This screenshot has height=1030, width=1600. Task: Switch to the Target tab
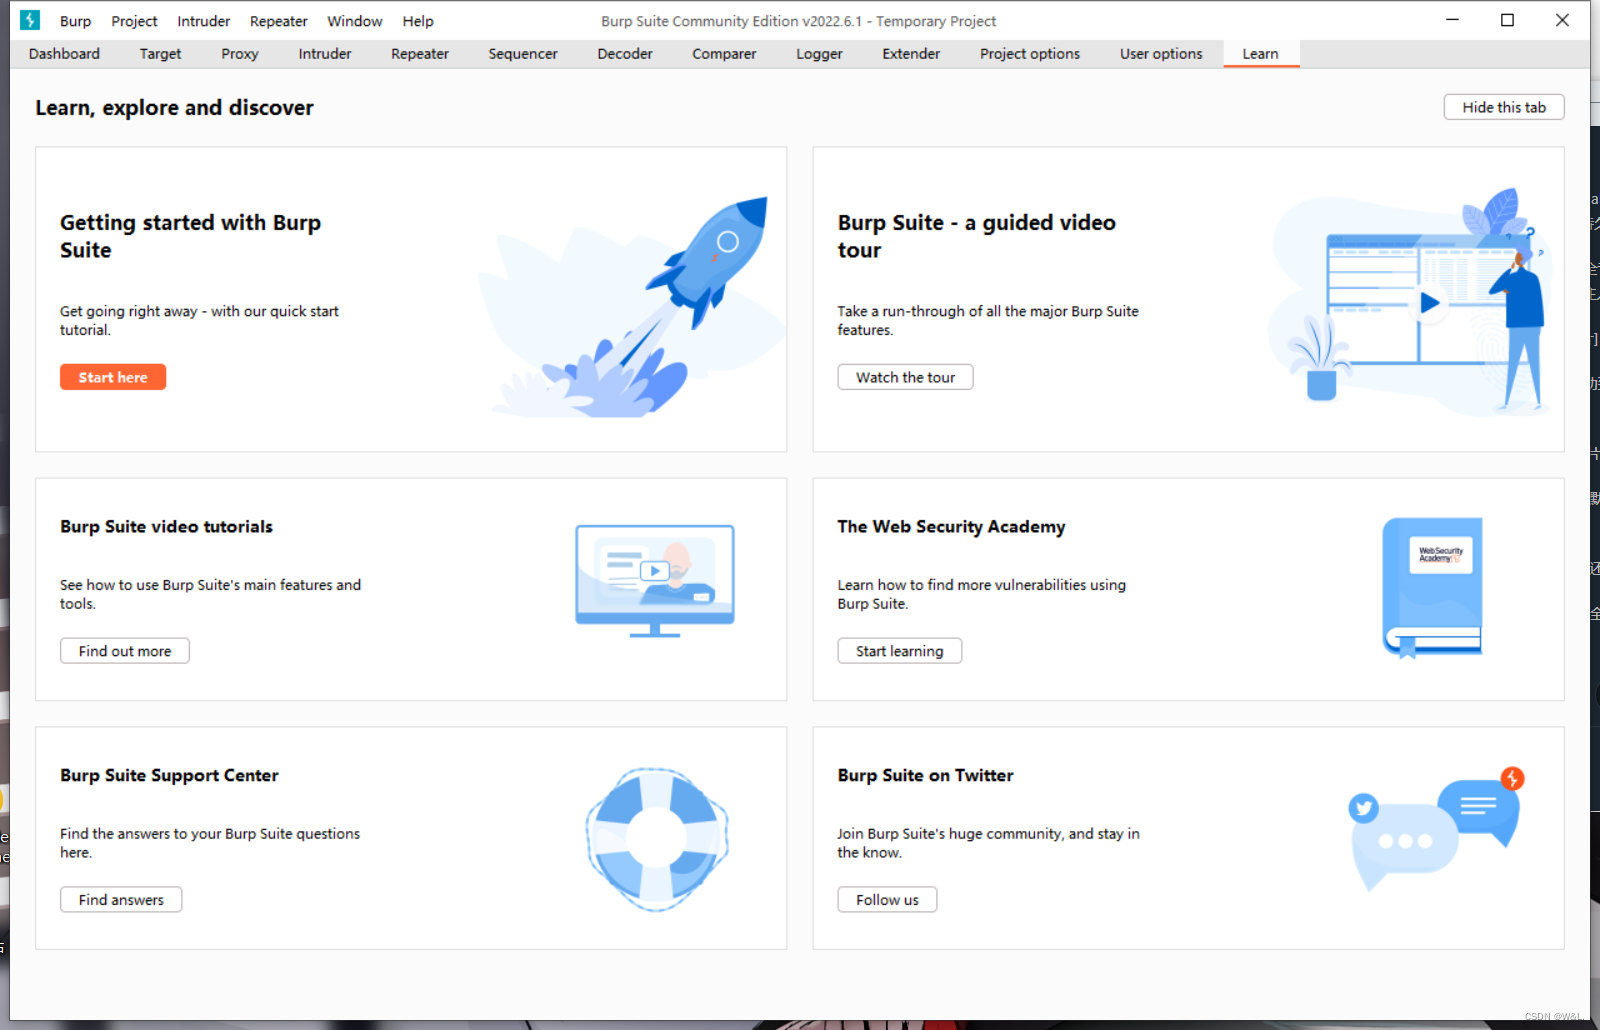(x=160, y=54)
